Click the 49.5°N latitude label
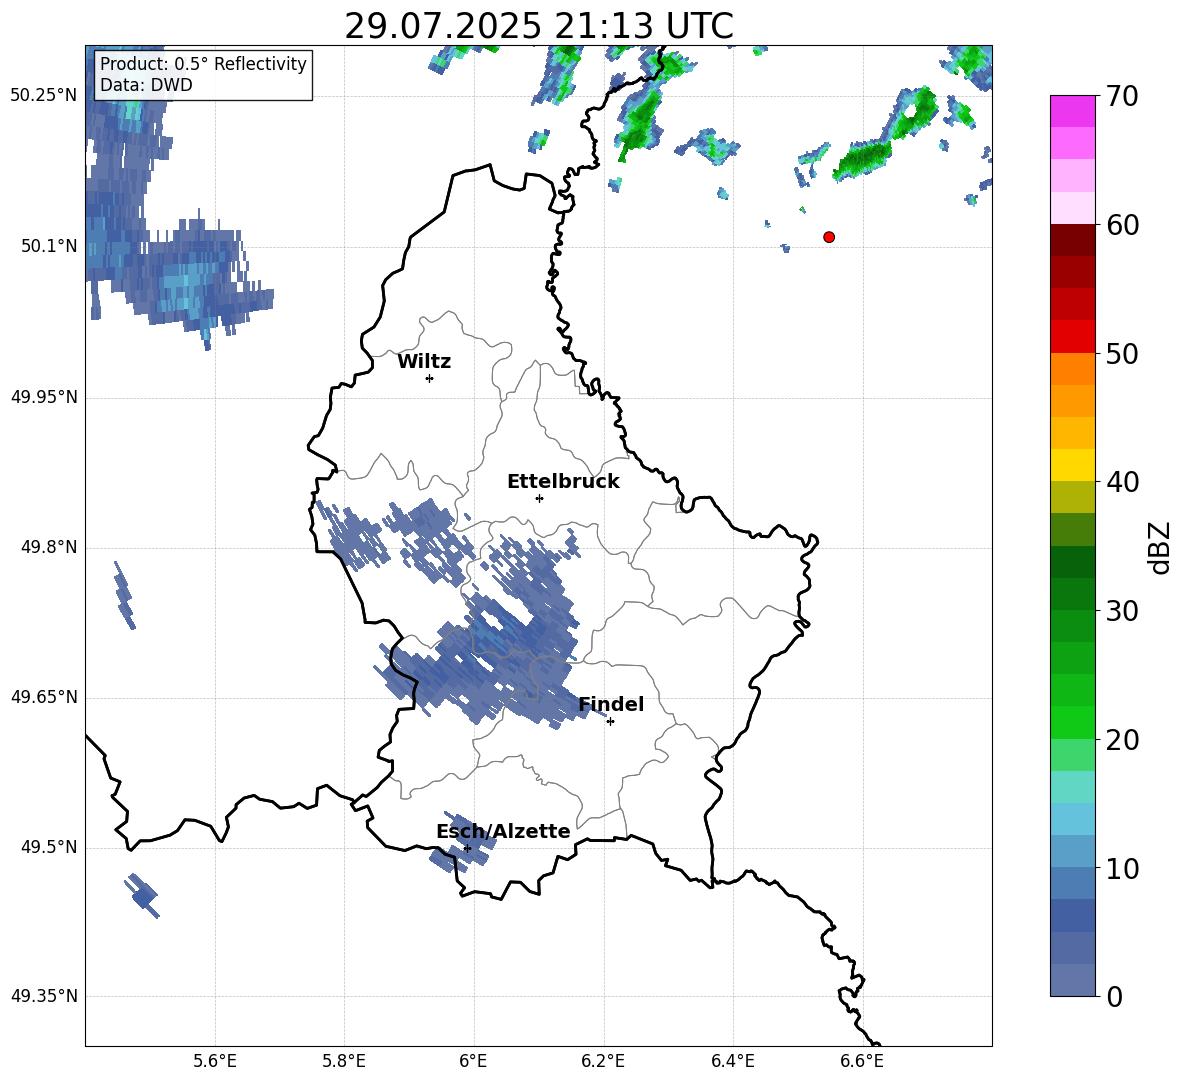The image size is (1184, 1081). [x=49, y=847]
